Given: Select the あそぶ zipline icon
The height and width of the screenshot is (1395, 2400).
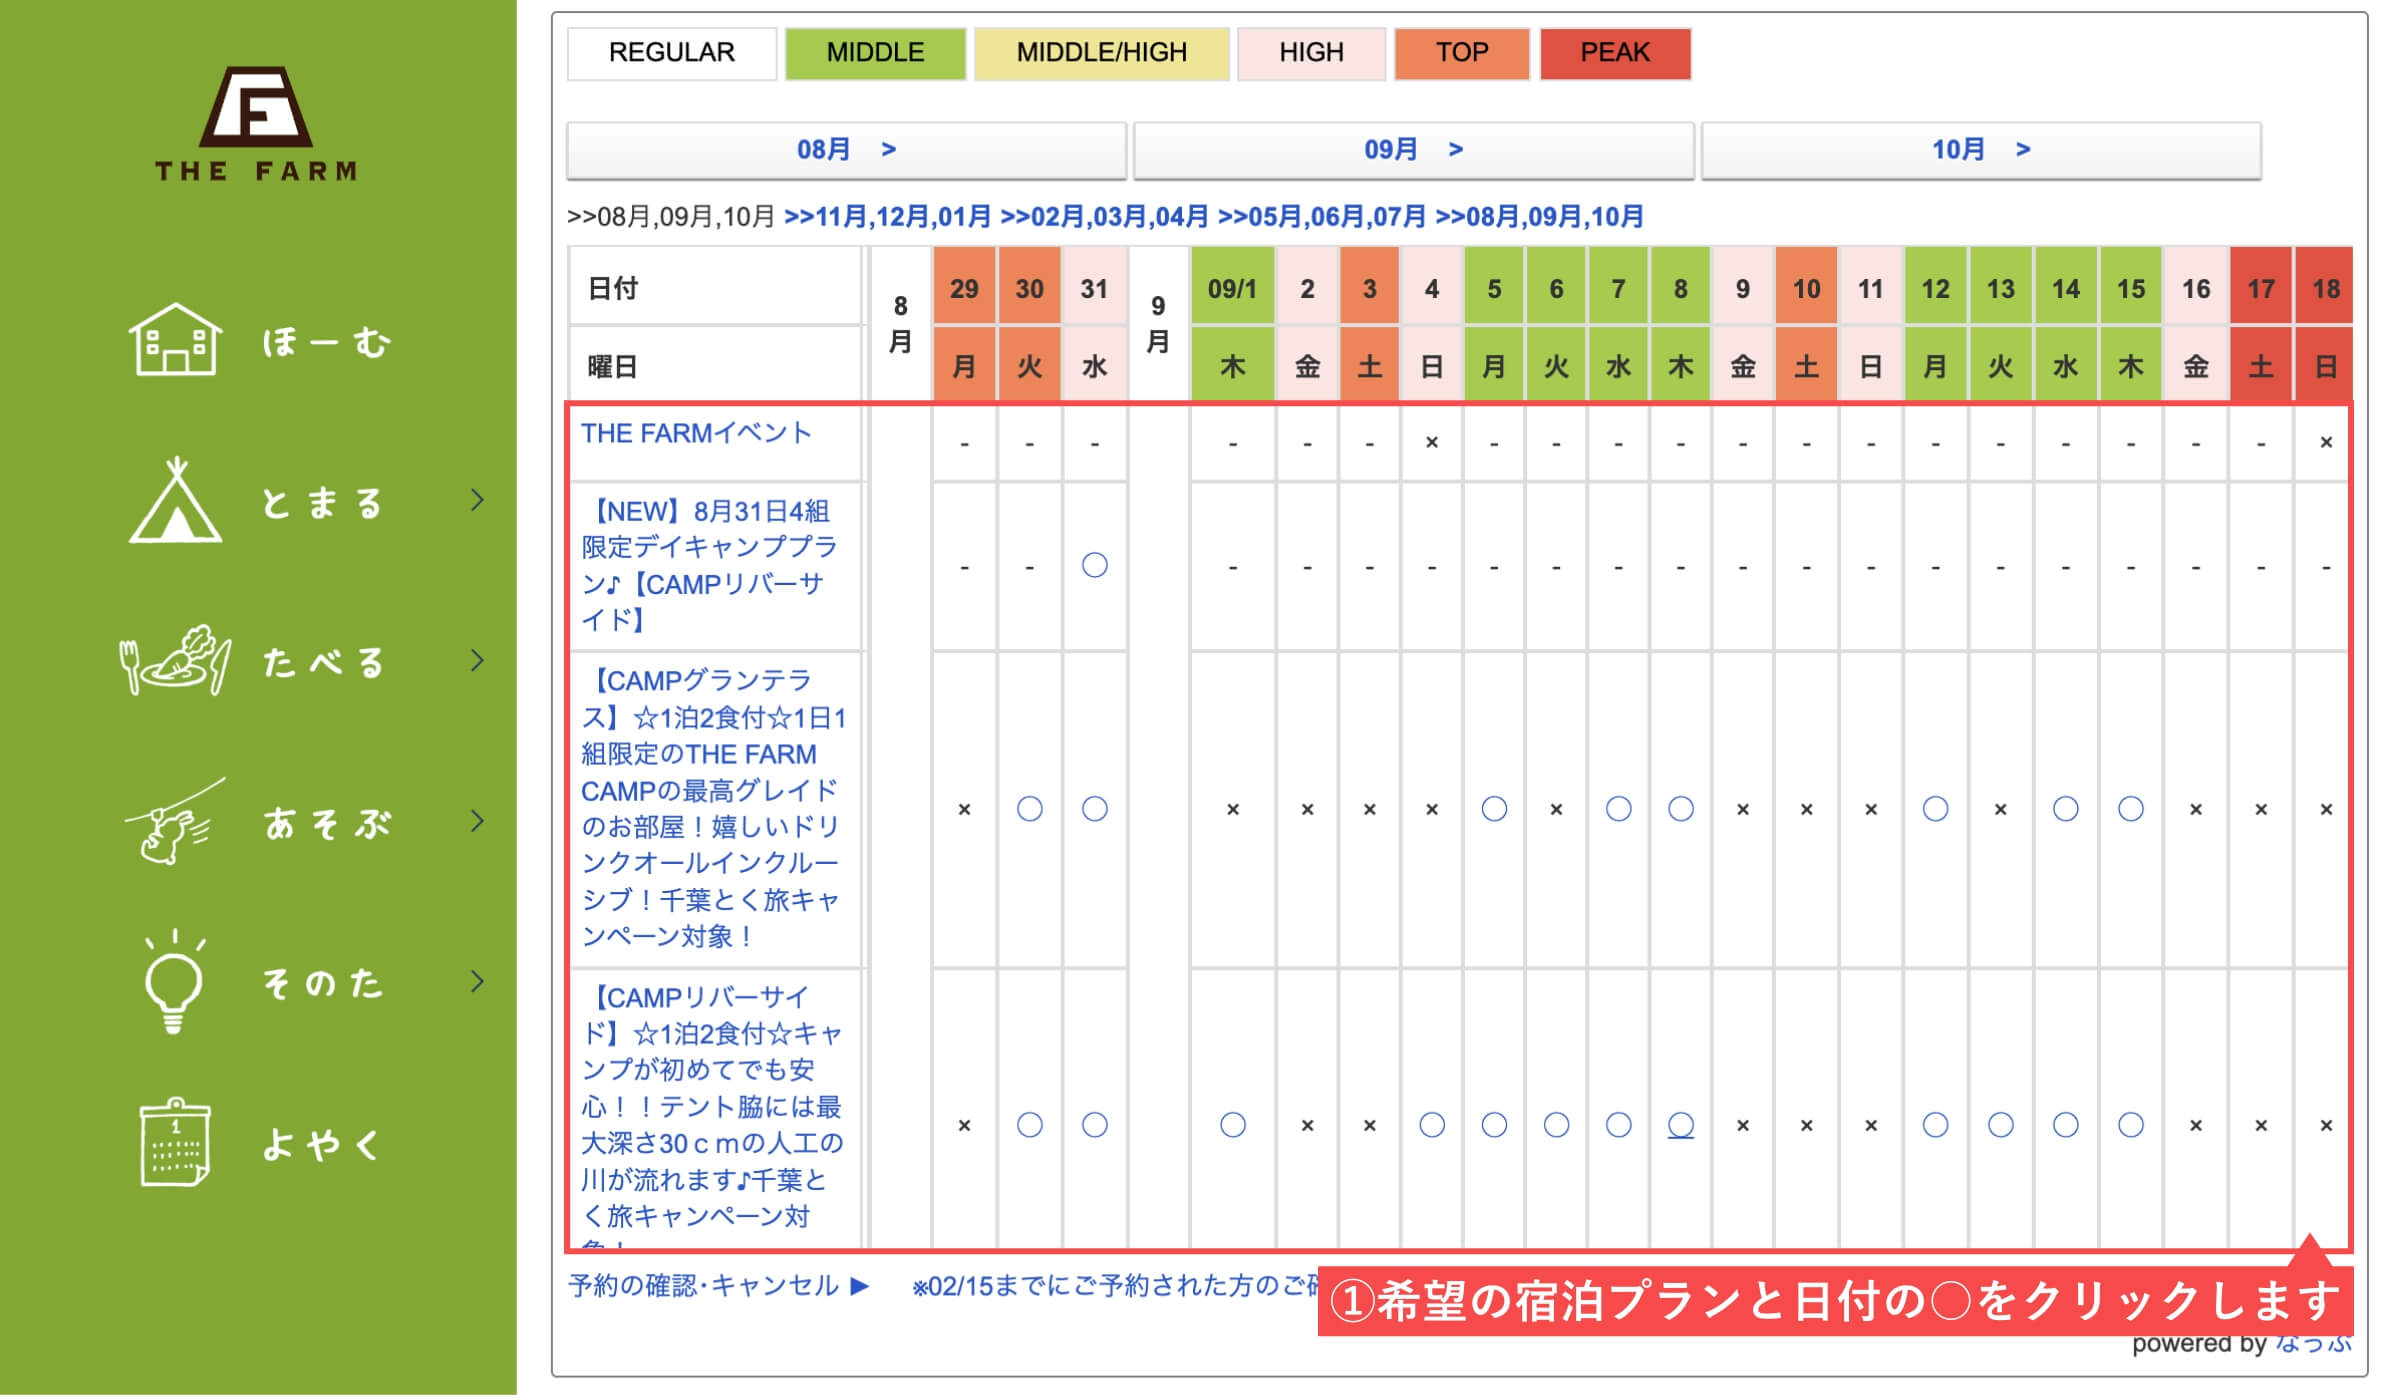Looking at the screenshot, I should point(175,822).
